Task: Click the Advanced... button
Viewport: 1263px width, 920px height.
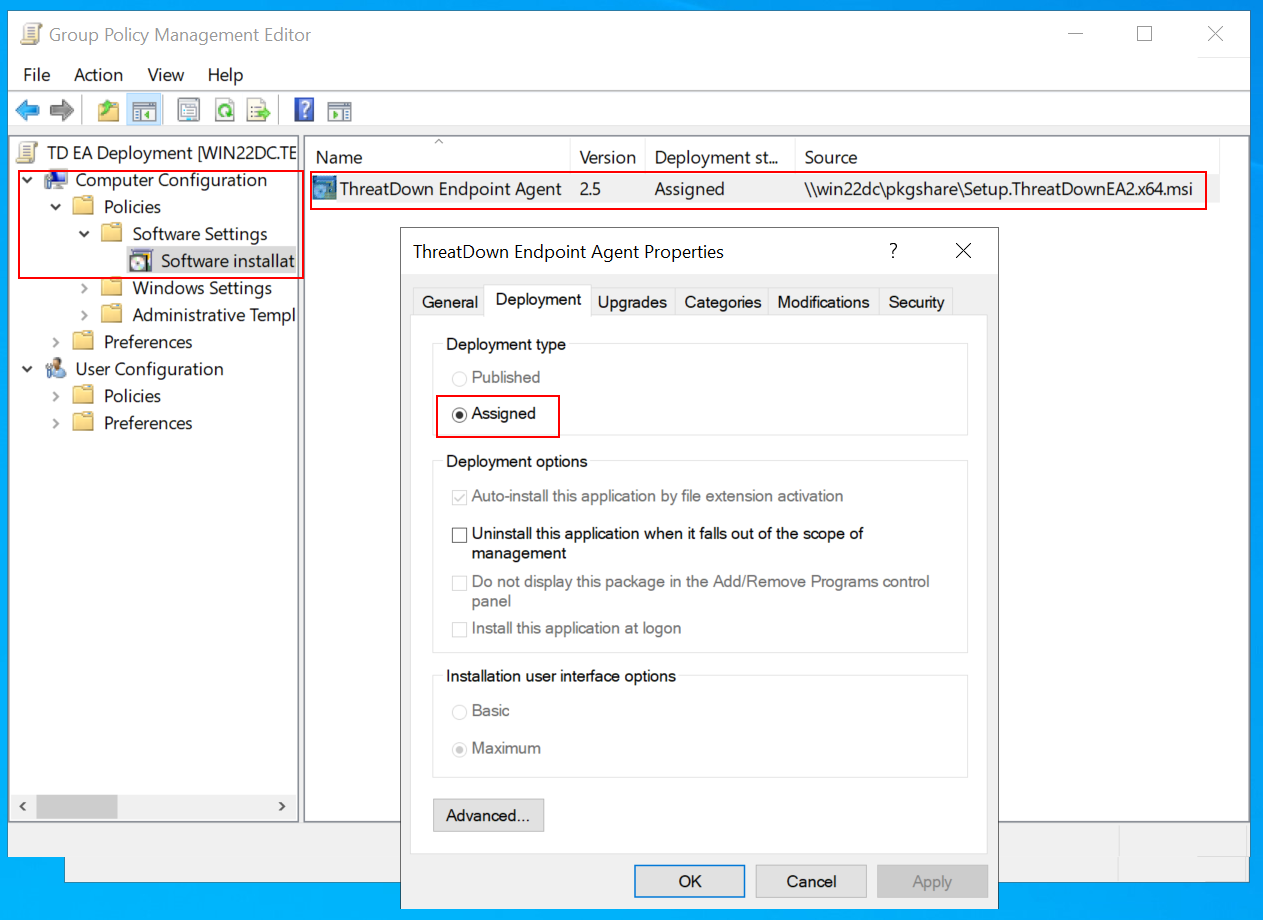Action: pyautogui.click(x=488, y=815)
